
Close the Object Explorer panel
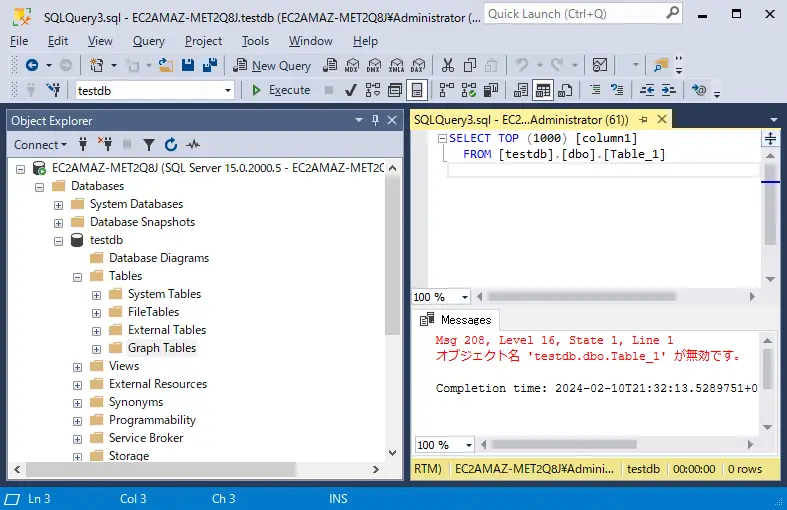(392, 120)
